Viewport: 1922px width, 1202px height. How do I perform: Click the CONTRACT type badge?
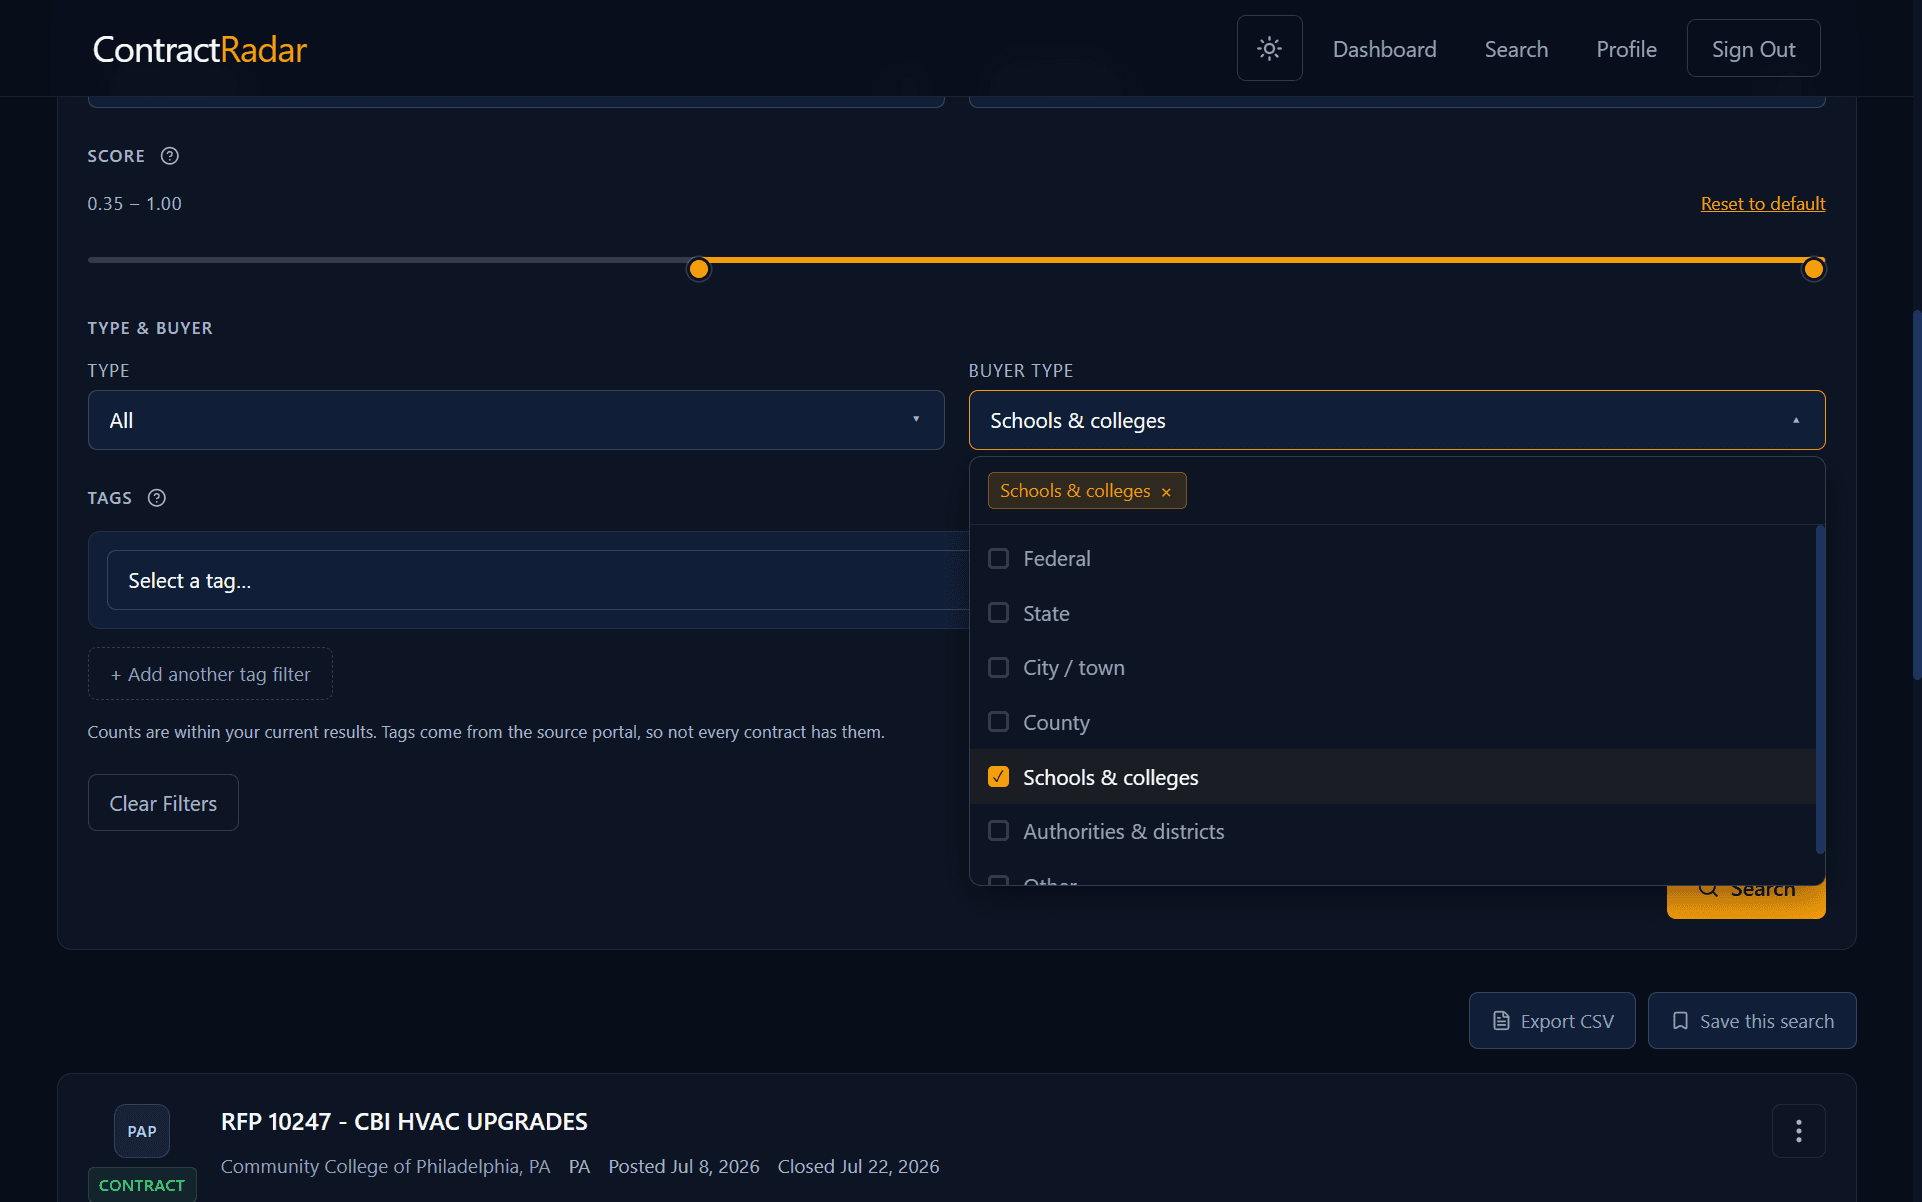coord(142,1185)
